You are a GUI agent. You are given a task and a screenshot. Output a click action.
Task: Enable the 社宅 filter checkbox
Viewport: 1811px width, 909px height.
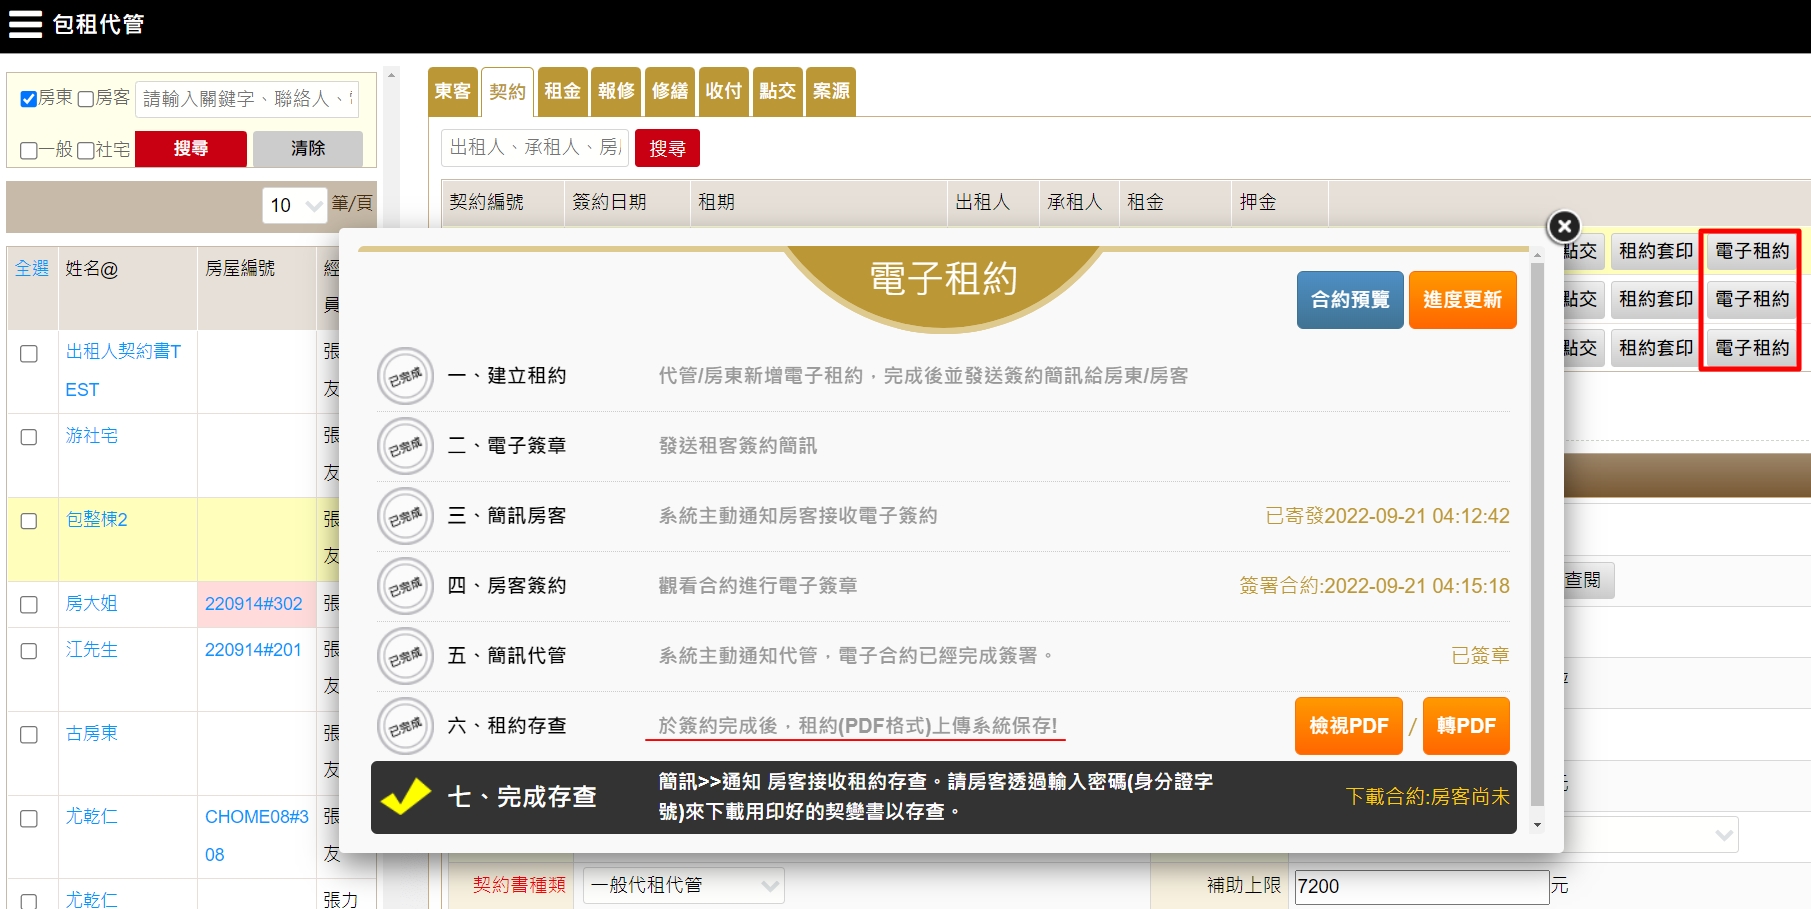86,151
